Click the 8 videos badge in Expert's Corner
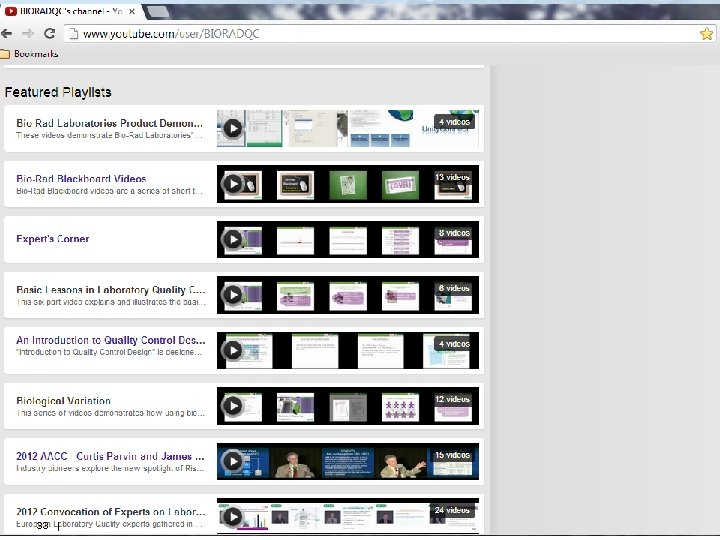 point(454,233)
